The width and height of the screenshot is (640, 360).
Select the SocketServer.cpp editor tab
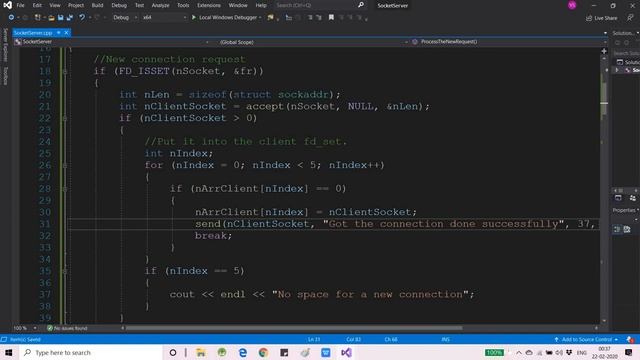33,33
